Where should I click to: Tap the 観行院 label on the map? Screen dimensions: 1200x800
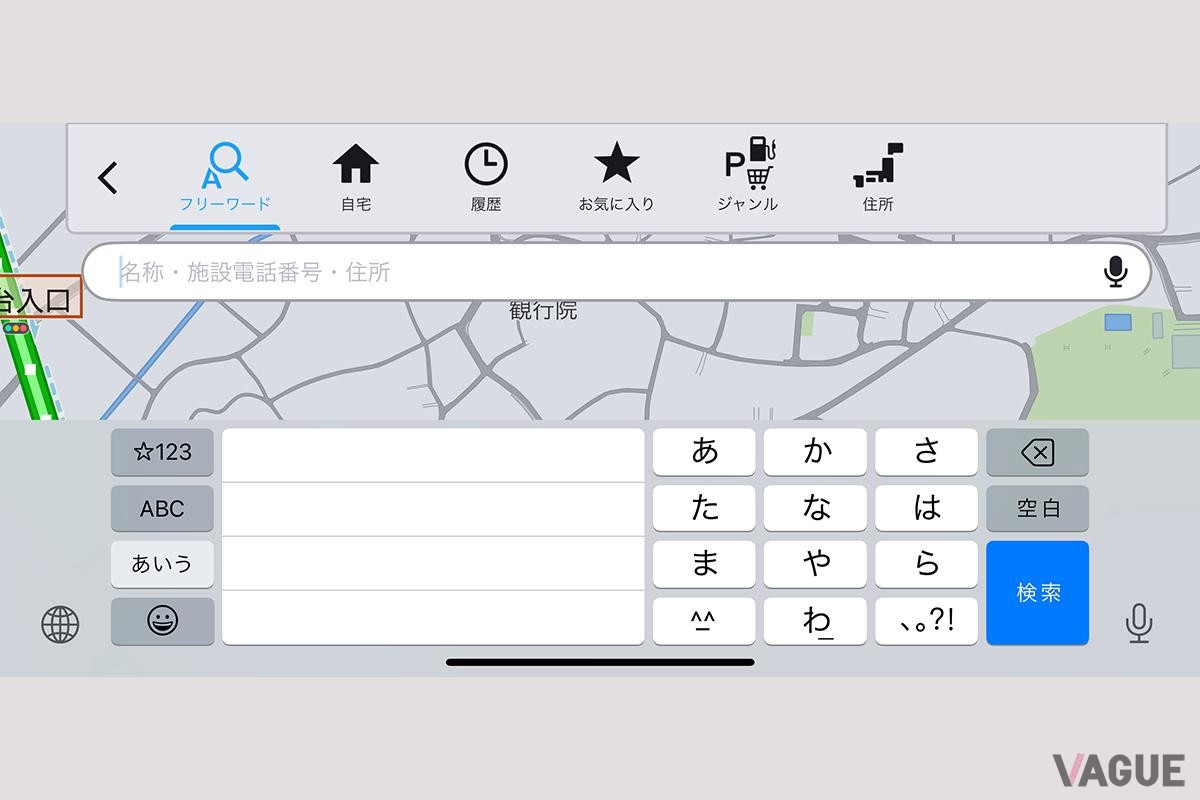pos(543,311)
